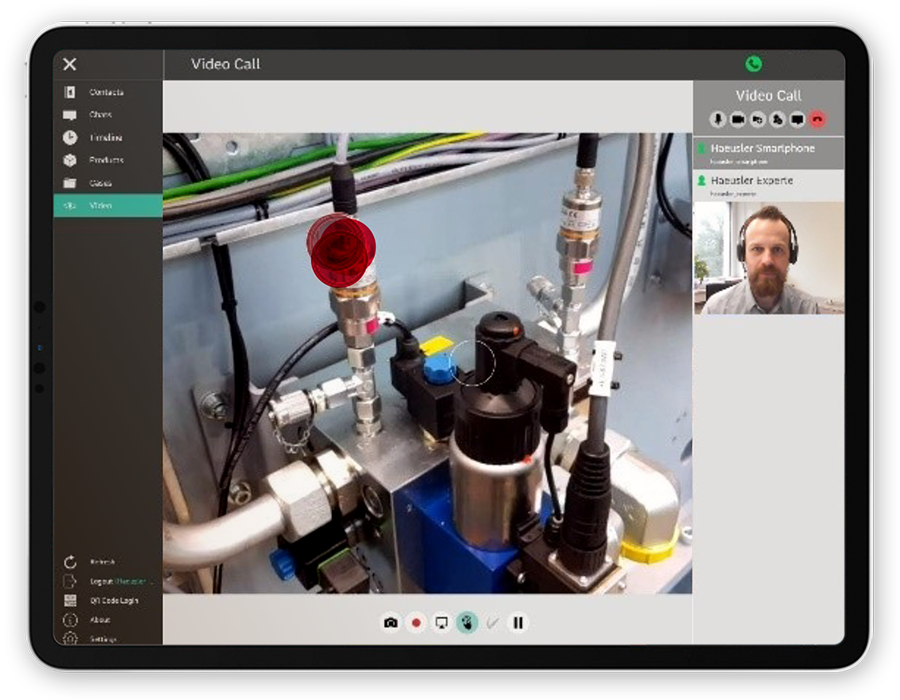Image resolution: width=900 pixels, height=700 pixels.
Task: Toggle the camera in Video Call panel
Action: click(738, 119)
